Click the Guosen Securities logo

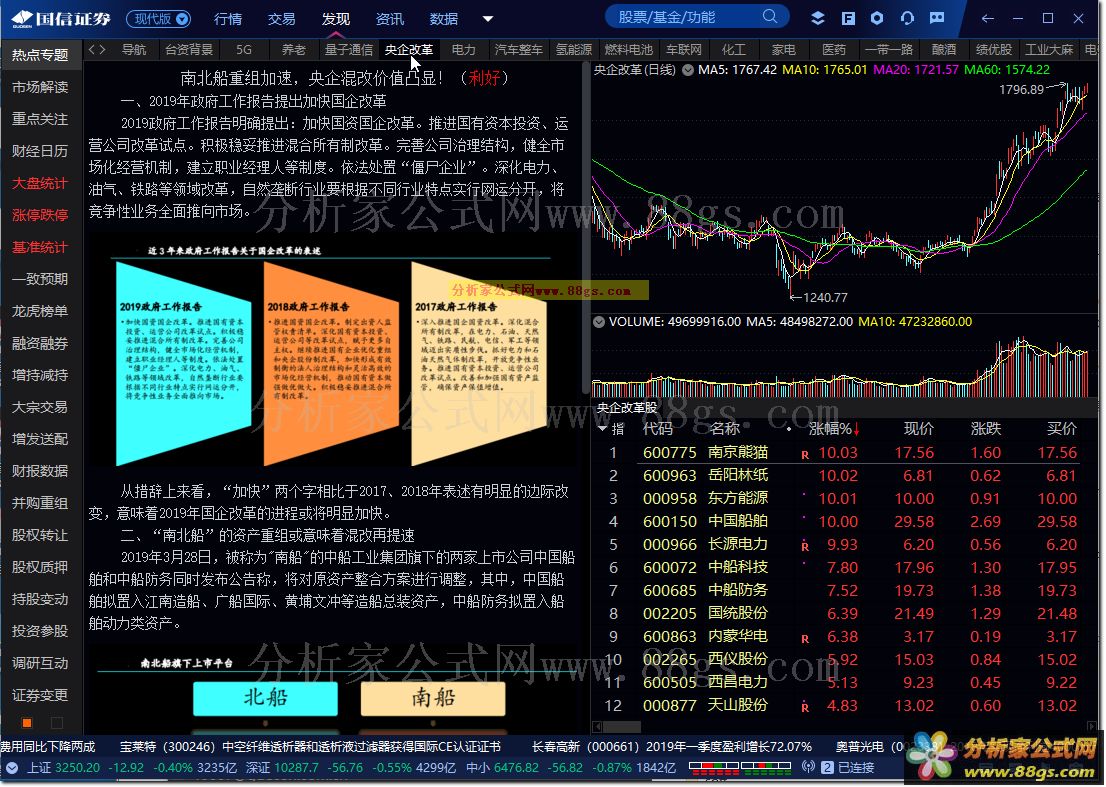61,18
